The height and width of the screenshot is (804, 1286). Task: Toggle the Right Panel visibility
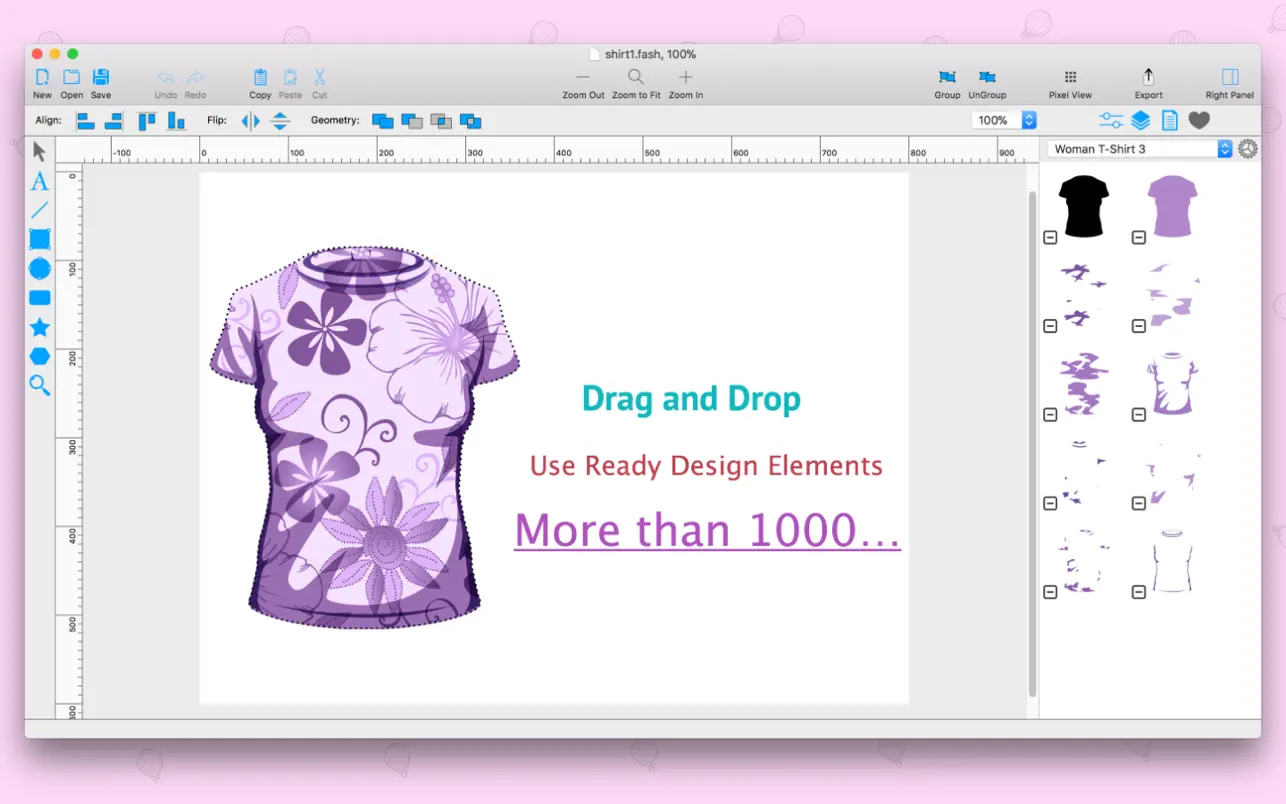(1228, 81)
